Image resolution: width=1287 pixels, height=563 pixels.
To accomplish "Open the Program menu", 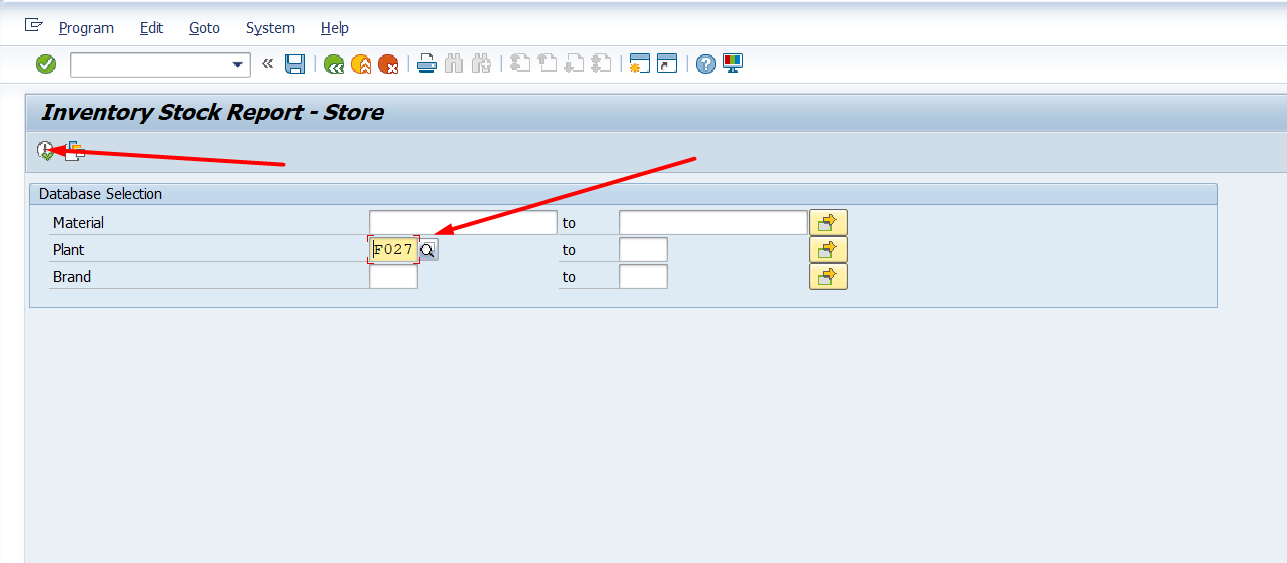I will 86,28.
